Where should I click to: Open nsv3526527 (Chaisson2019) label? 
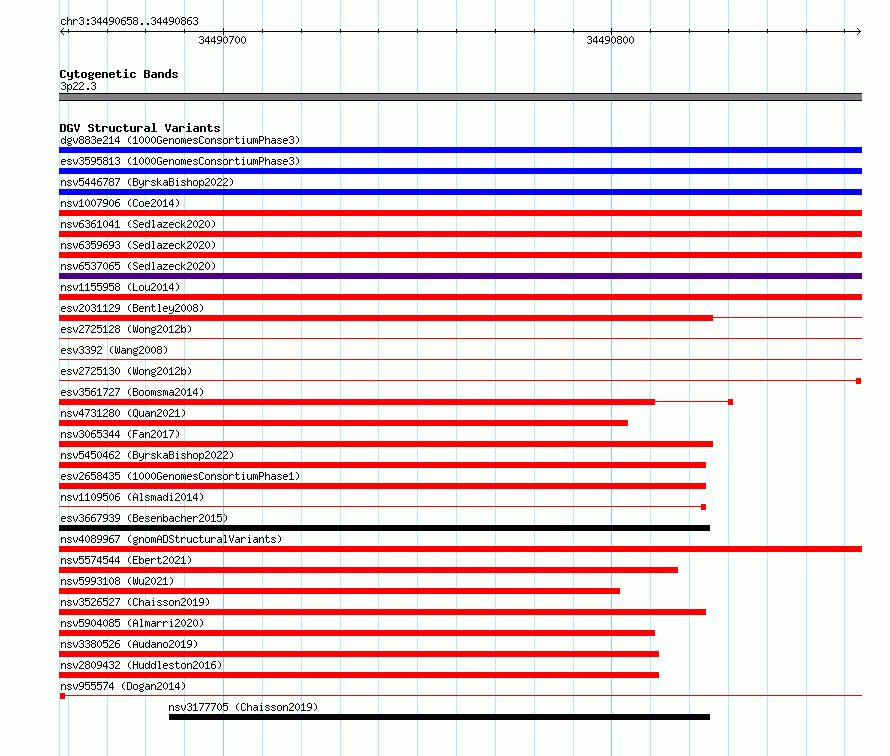pyautogui.click(x=135, y=602)
